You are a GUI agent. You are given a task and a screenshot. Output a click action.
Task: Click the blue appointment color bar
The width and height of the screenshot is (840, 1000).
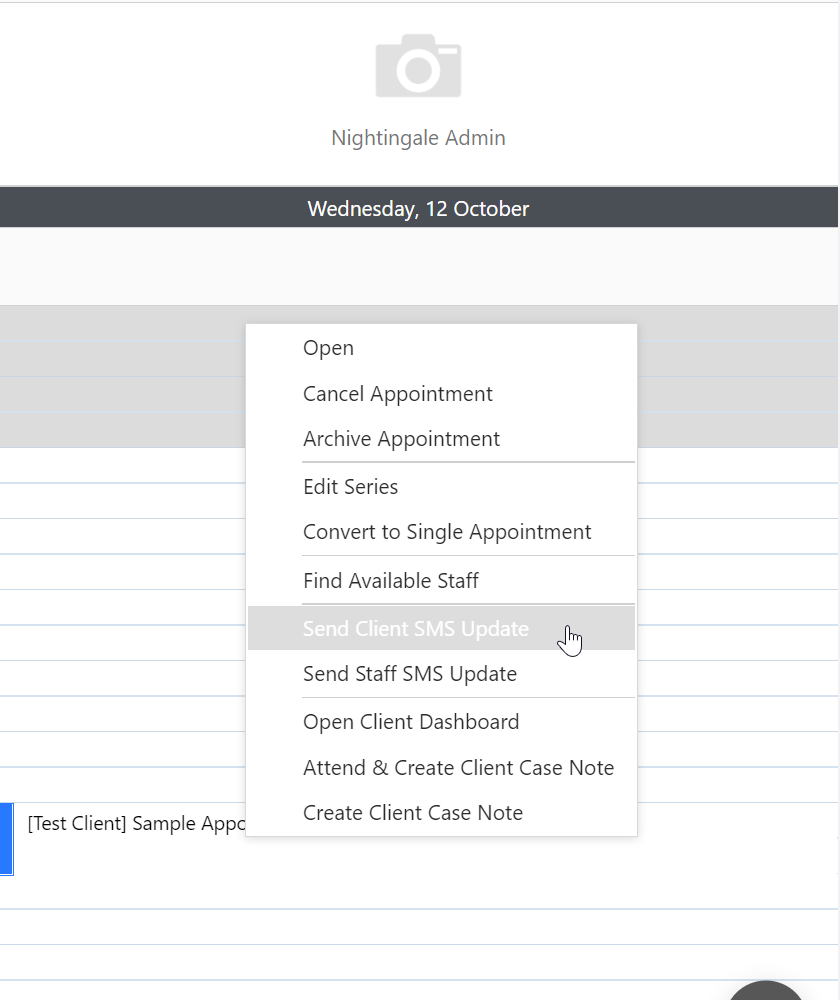coord(6,839)
